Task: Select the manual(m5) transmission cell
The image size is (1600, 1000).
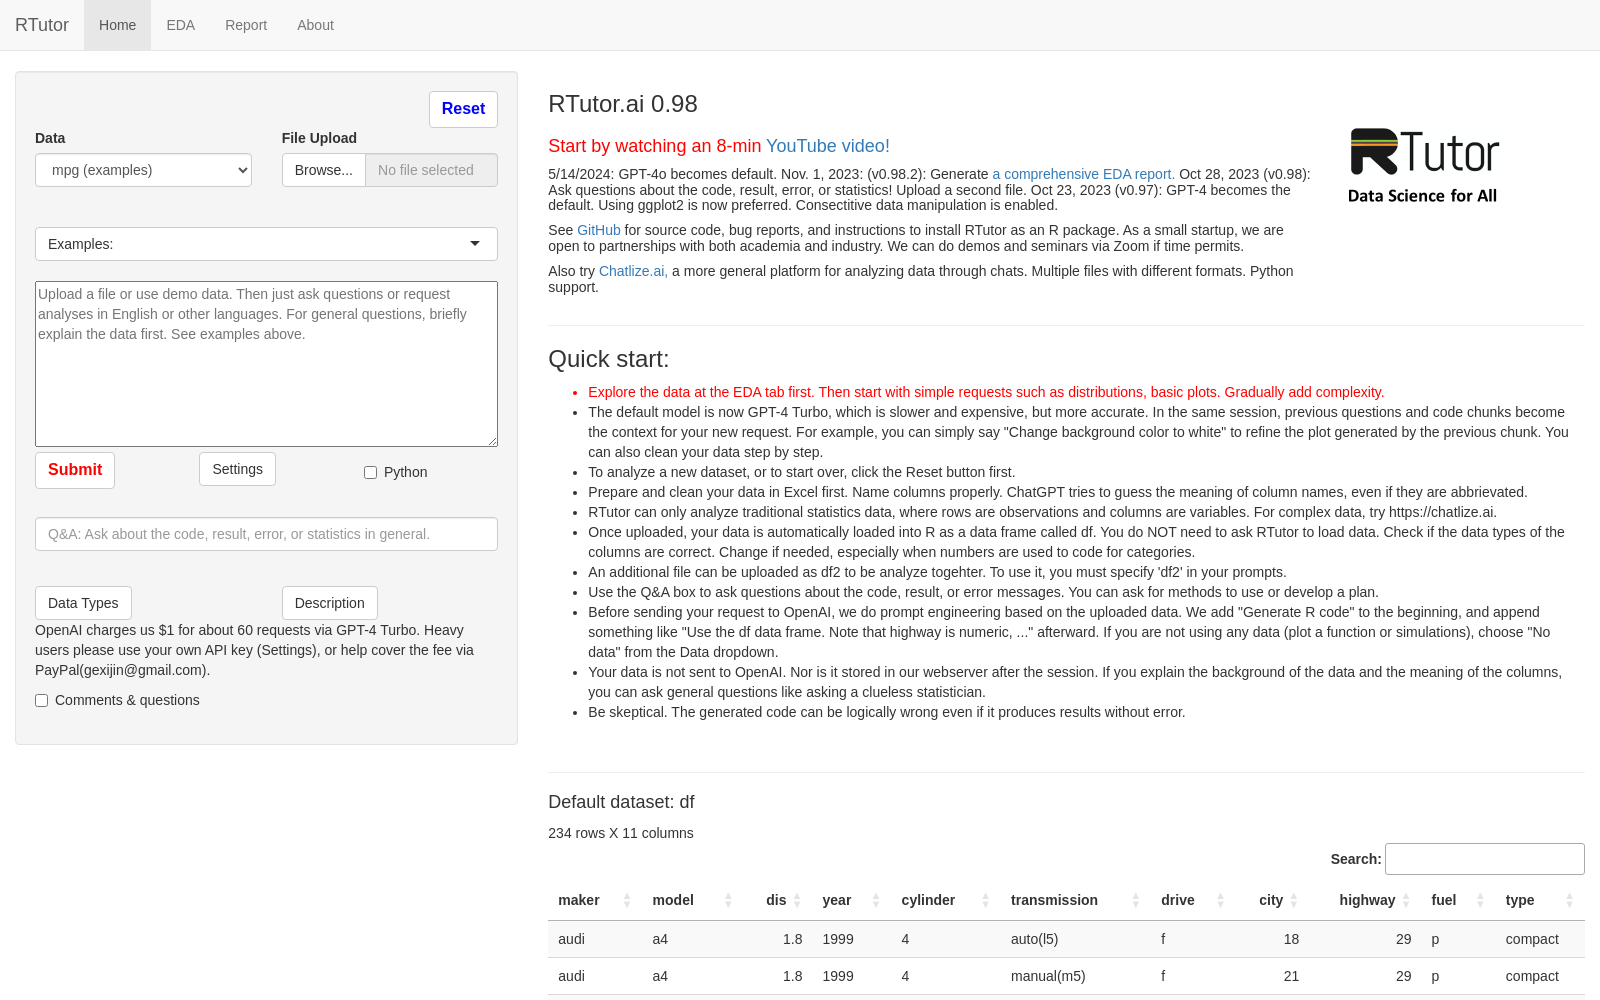Action: 1075,976
